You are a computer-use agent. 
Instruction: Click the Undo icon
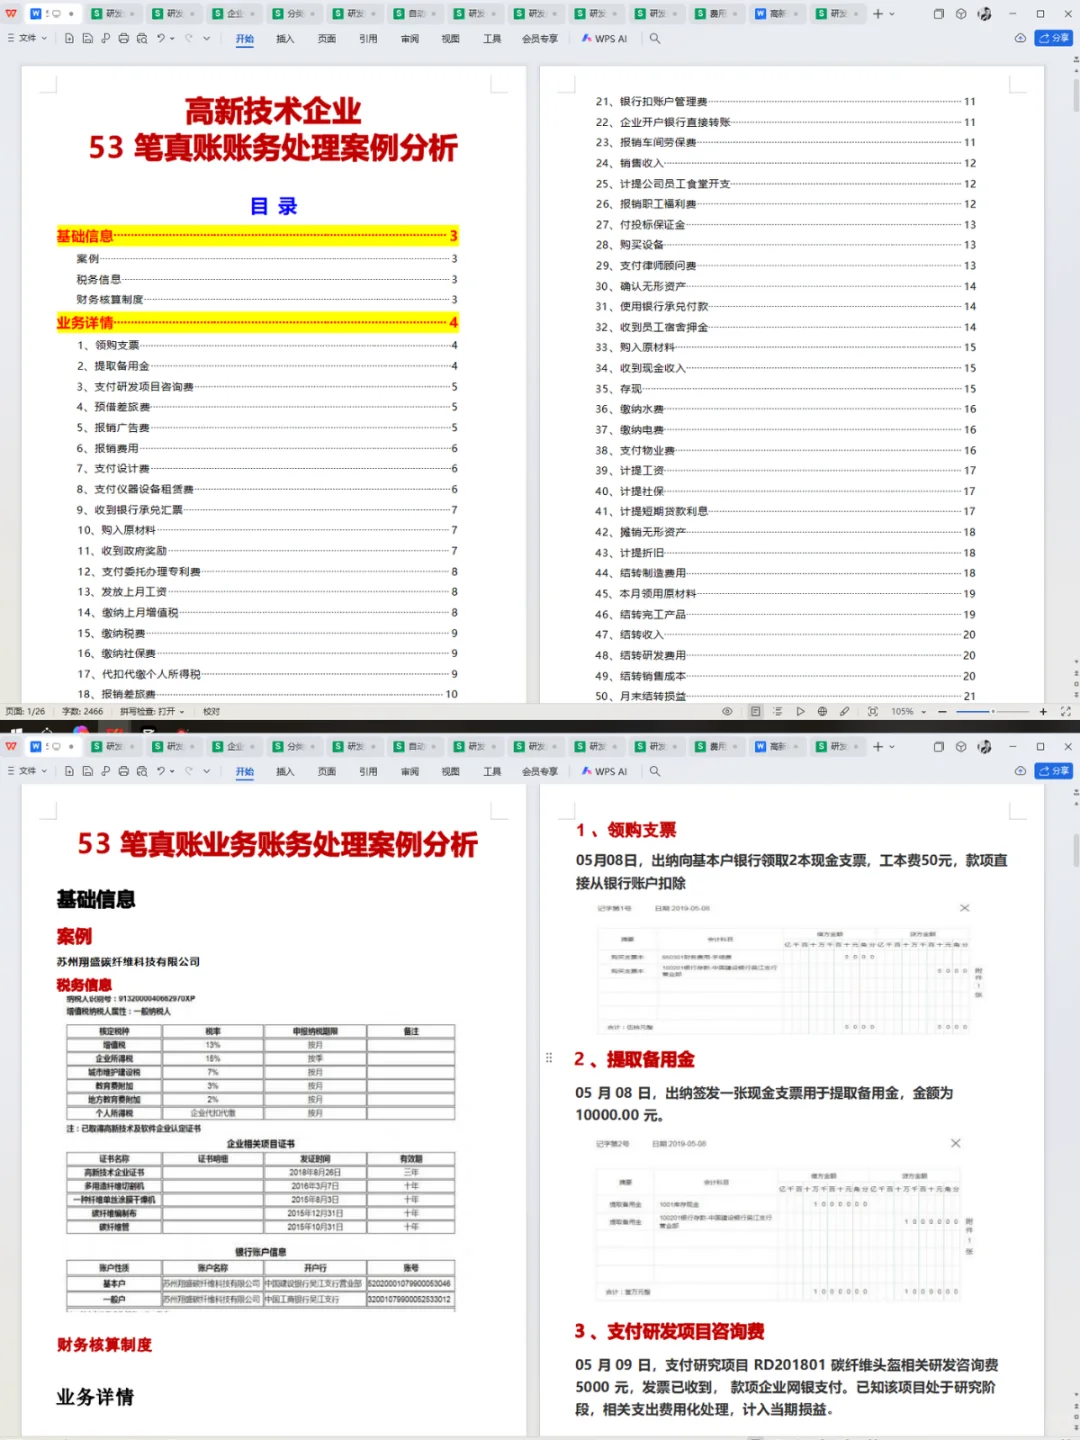coord(162,38)
